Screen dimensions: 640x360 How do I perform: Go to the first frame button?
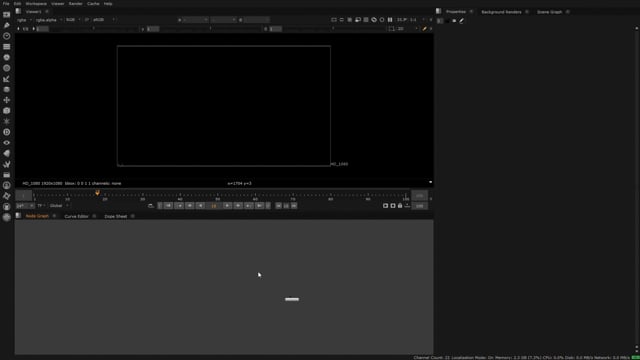coord(168,206)
